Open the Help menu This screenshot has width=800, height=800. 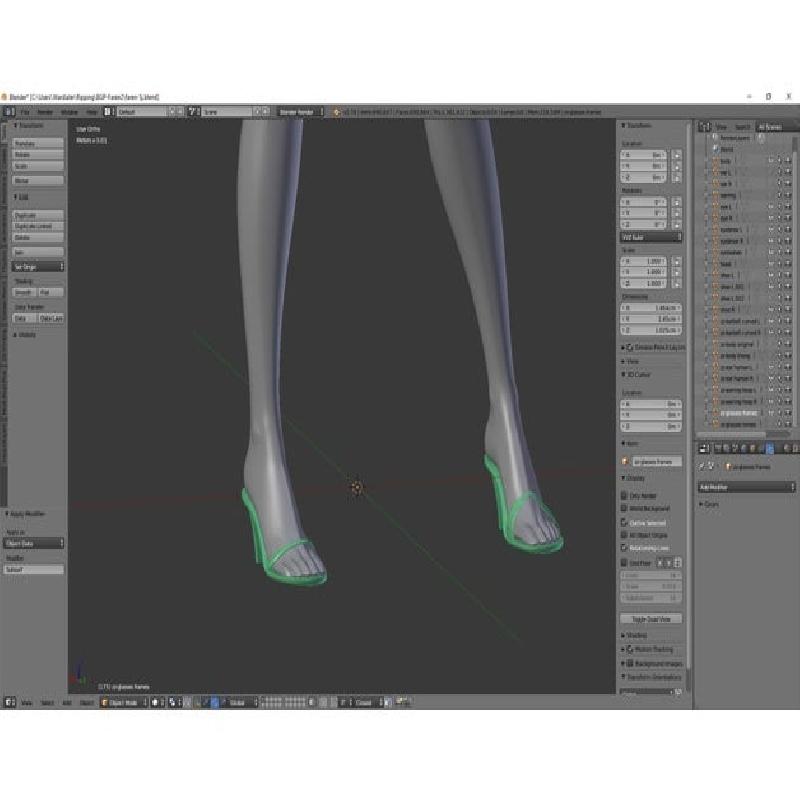(91, 112)
